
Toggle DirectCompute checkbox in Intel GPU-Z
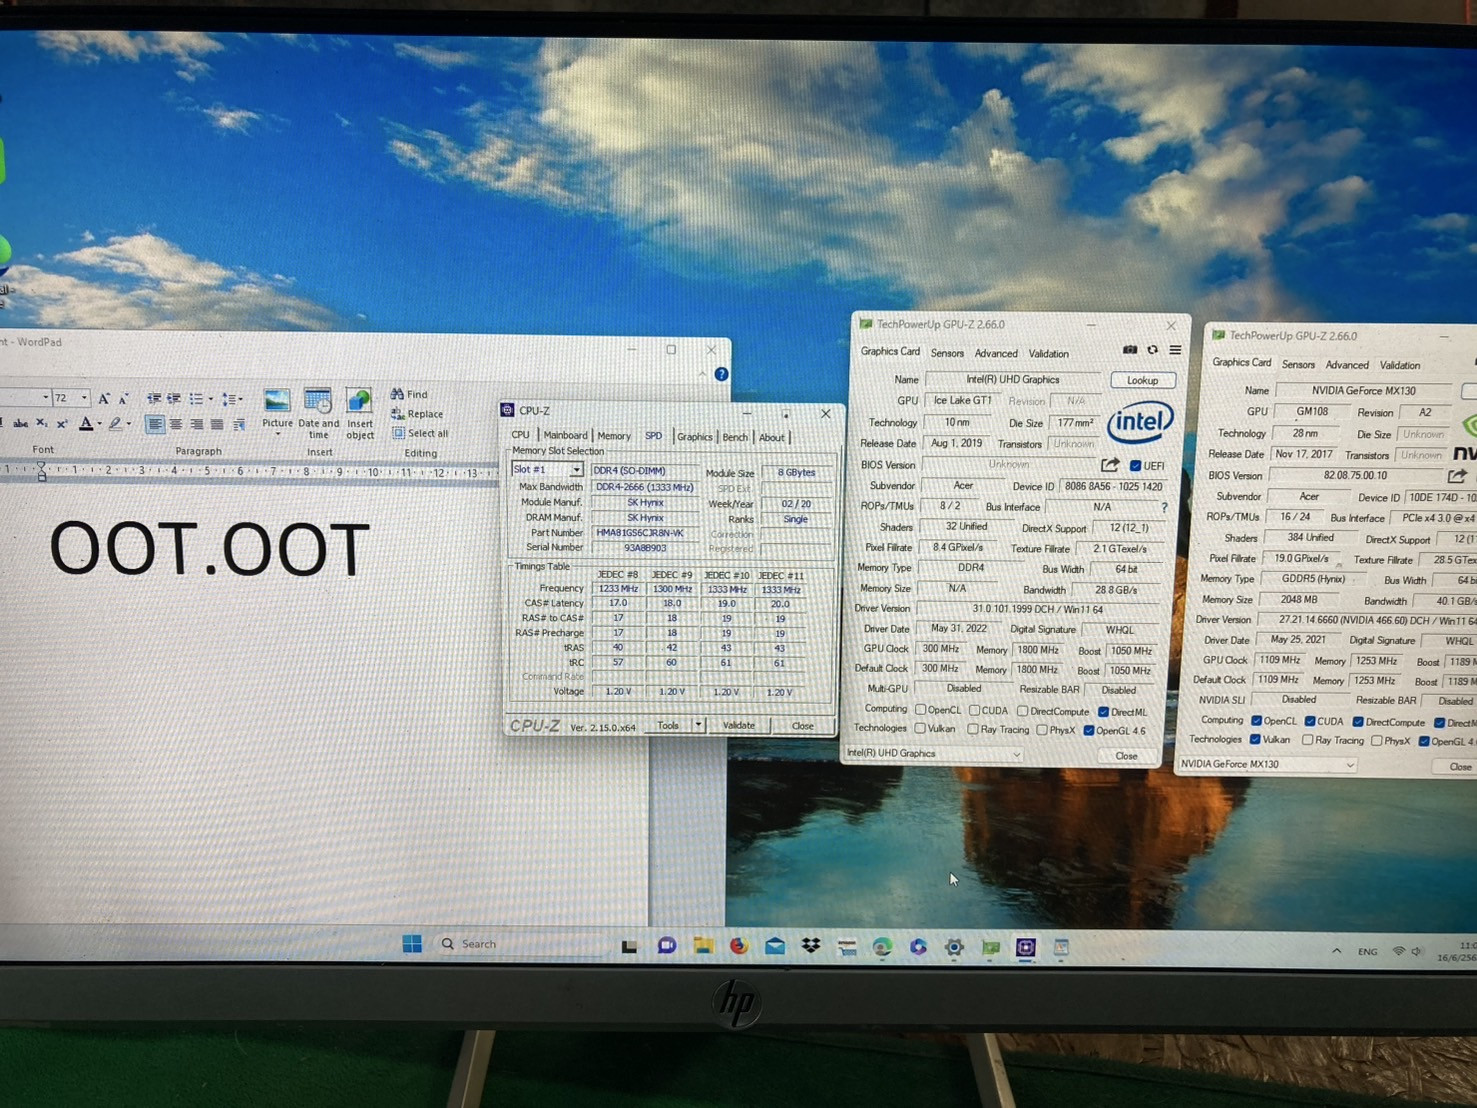pyautogui.click(x=1022, y=712)
